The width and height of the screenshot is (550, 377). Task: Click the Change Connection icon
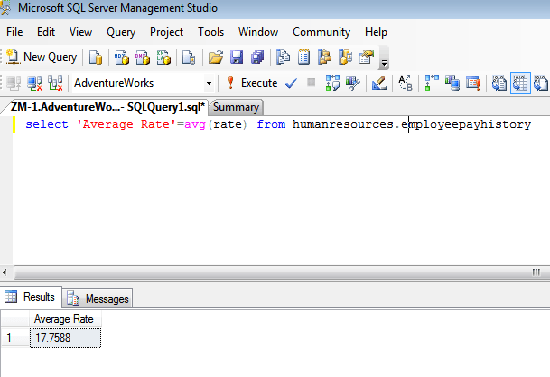[55, 83]
